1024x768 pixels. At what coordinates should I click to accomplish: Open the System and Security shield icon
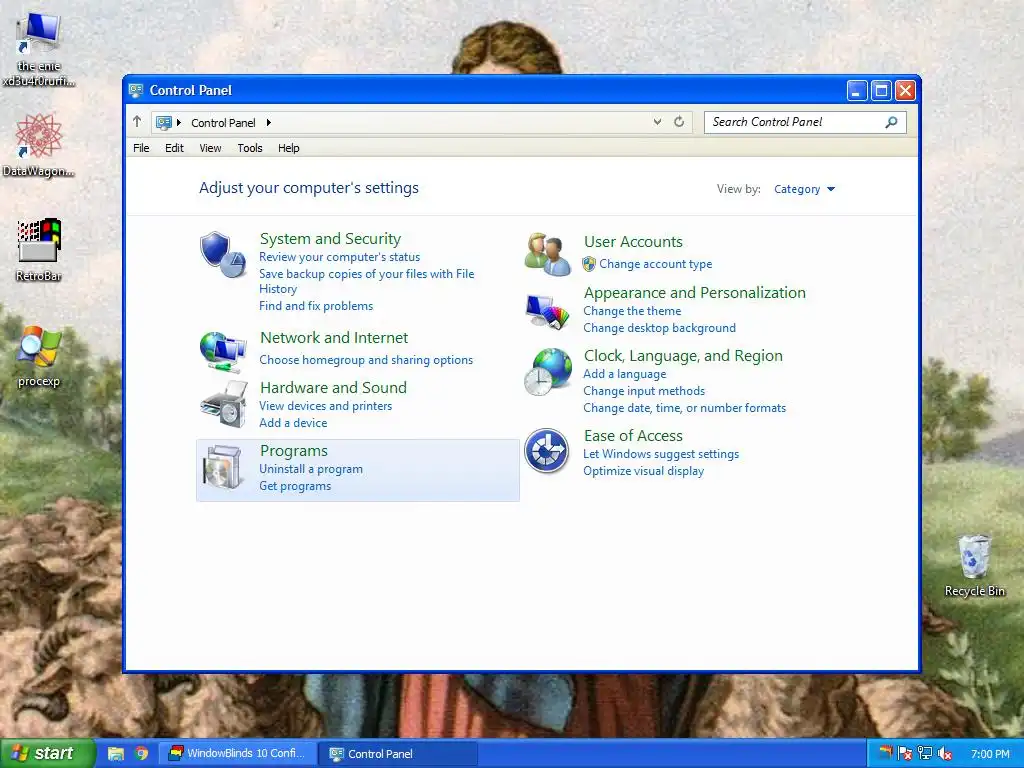[223, 254]
